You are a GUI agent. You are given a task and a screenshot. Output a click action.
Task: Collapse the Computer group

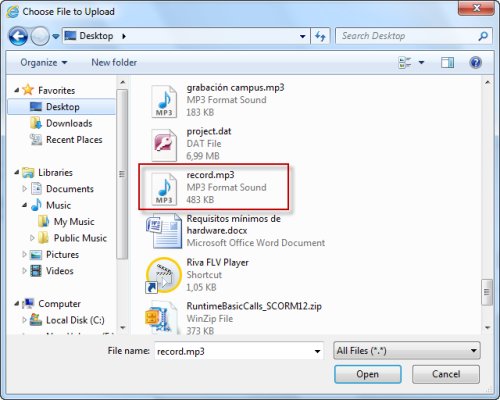click(x=17, y=303)
